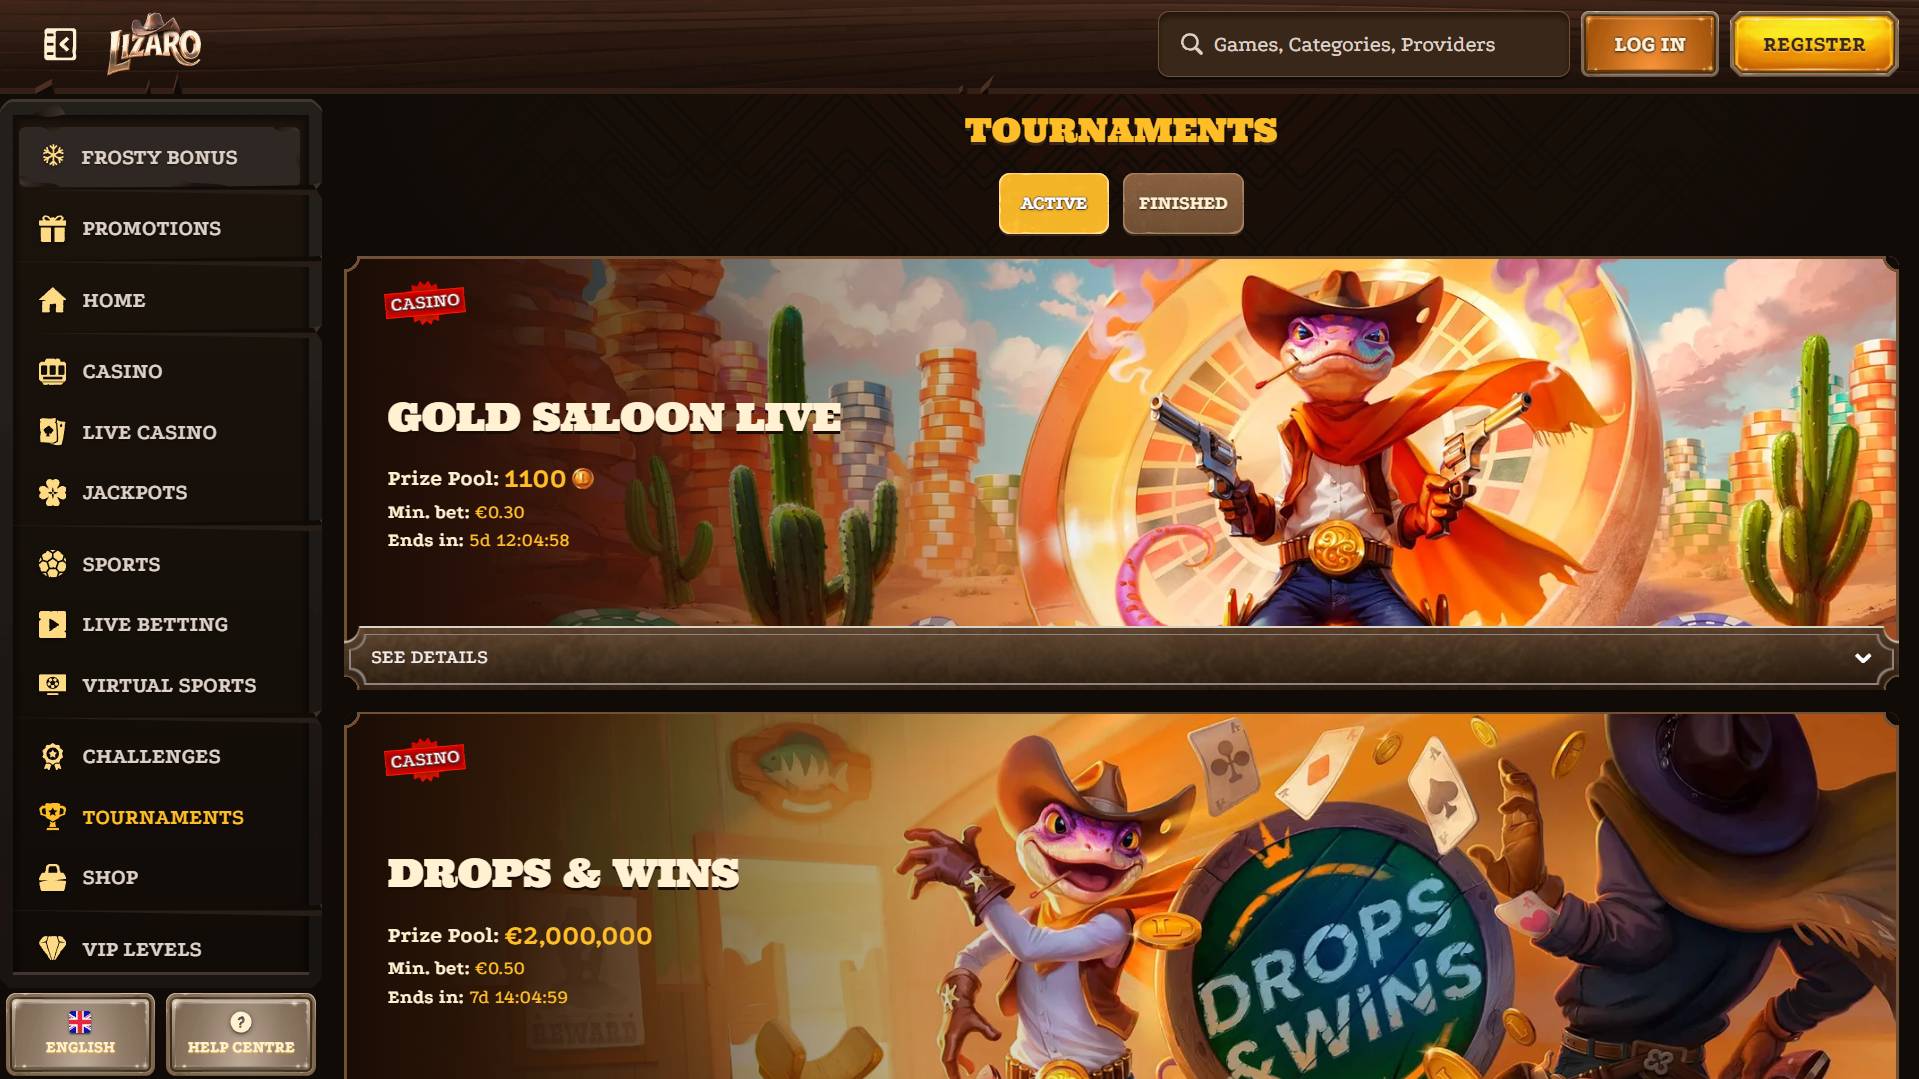Expand See Details for Gold Saloon Live
This screenshot has height=1079, width=1919.
coord(1121,657)
